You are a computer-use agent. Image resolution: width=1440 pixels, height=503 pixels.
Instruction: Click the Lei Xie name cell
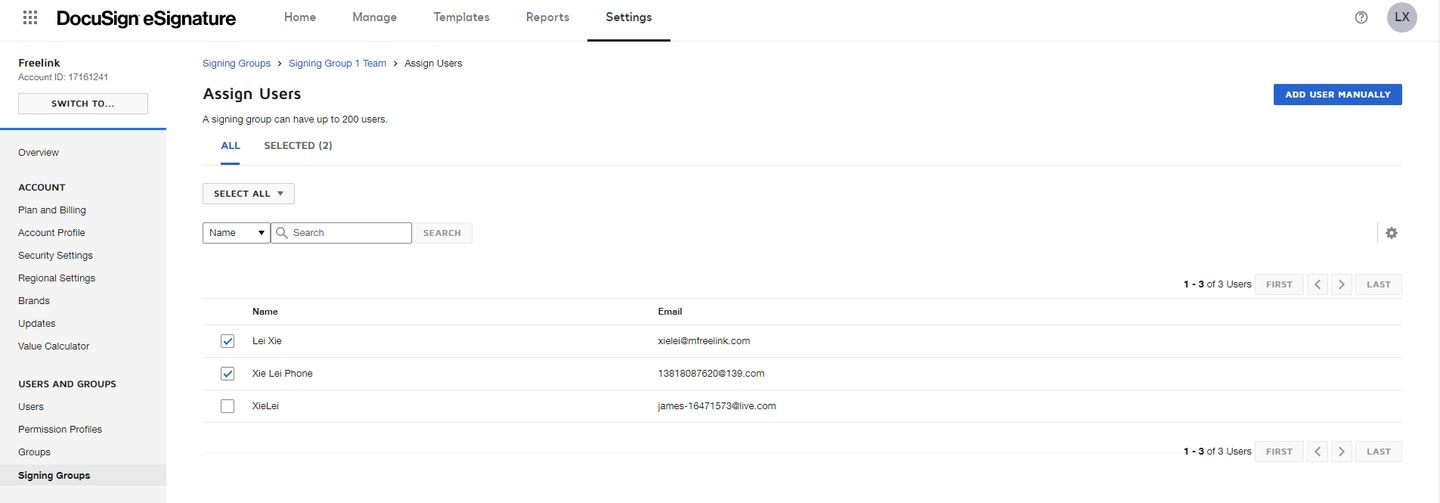[267, 341]
